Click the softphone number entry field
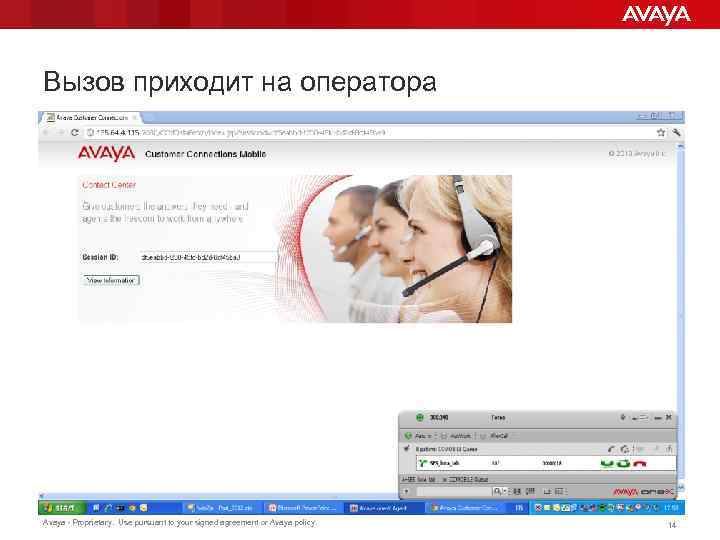Viewport: 720px width, 540px height. pyautogui.click(x=453, y=491)
